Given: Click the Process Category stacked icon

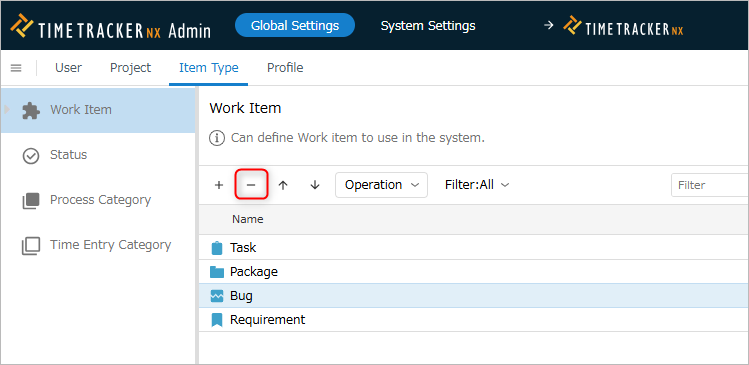Looking at the screenshot, I should (x=31, y=201).
